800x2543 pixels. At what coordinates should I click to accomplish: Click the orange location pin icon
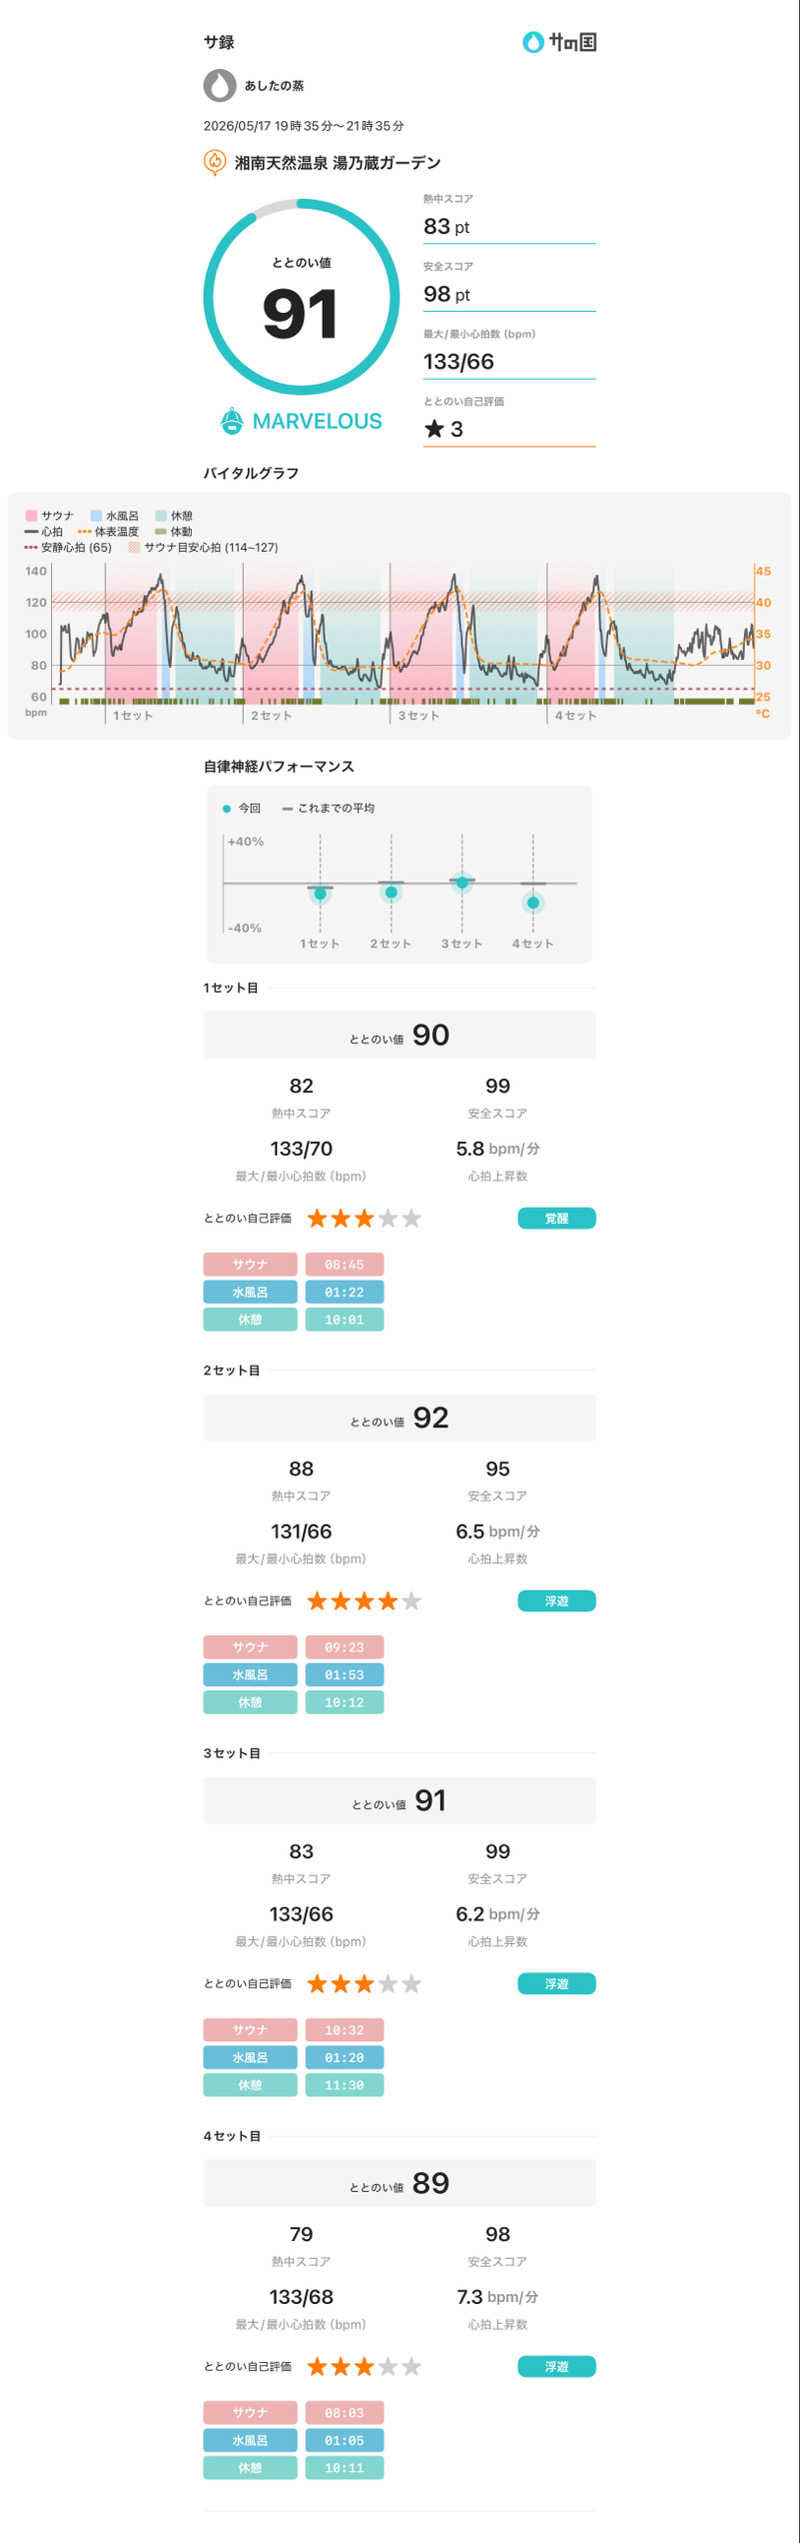click(x=214, y=162)
